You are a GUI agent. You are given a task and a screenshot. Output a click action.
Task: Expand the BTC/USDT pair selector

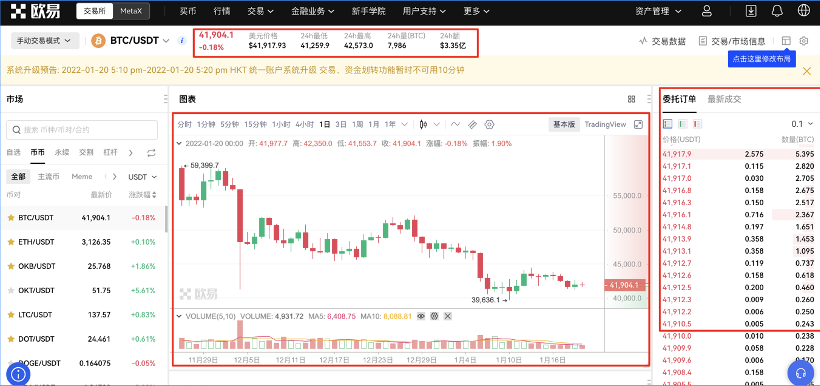click(x=130, y=40)
